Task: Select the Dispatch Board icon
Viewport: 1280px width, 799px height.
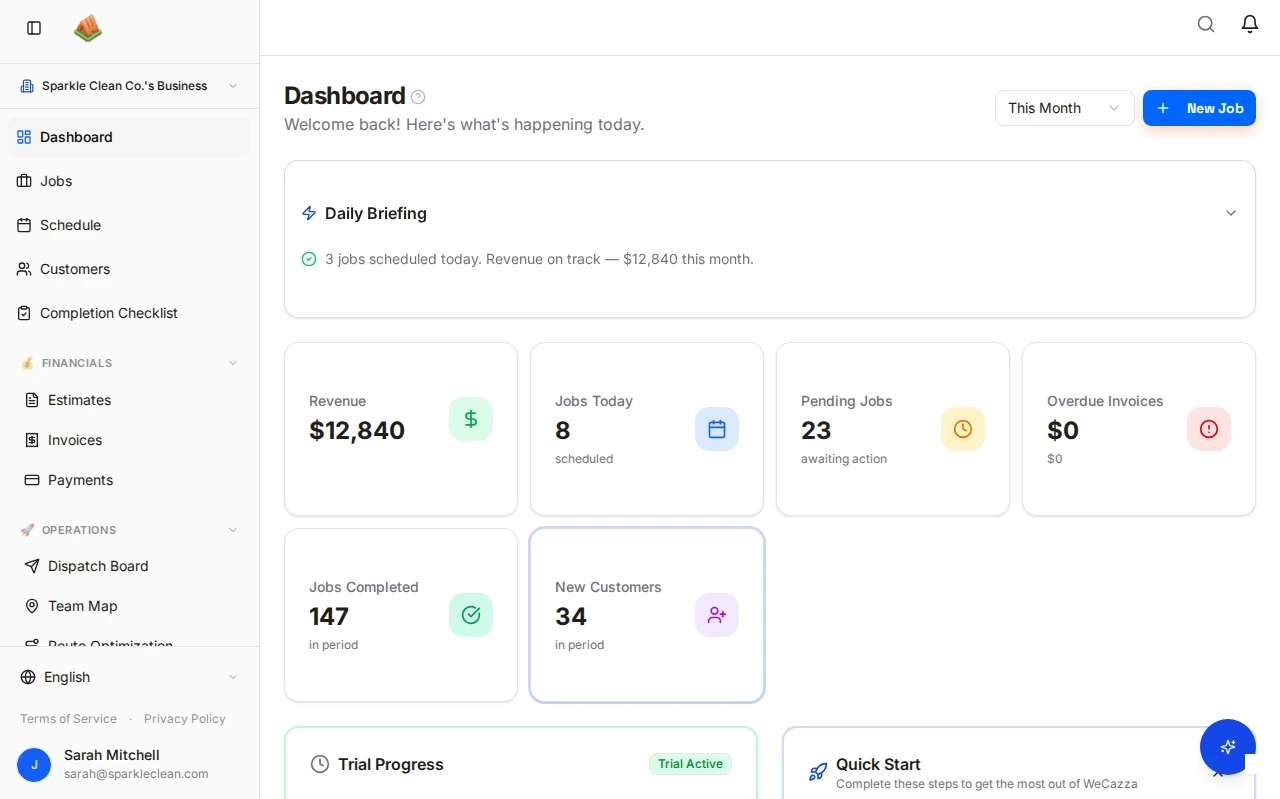Action: (30, 566)
